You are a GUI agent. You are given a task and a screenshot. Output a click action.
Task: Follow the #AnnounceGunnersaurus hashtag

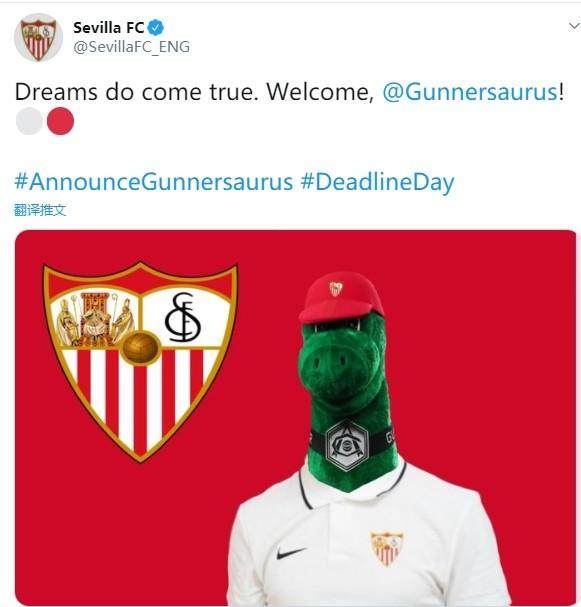[x=153, y=182]
